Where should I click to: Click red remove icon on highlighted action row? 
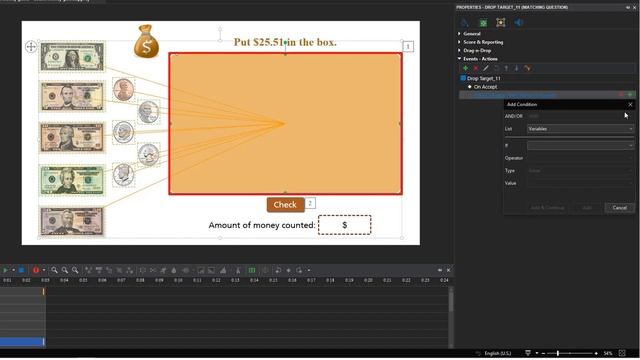621,95
